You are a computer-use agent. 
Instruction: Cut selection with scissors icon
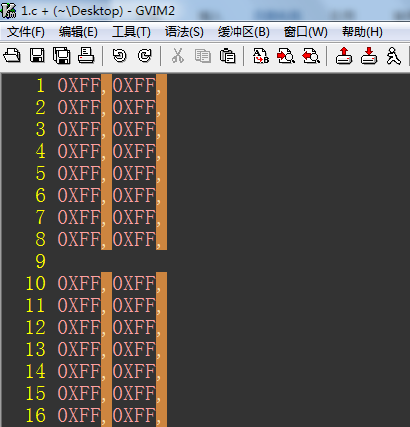click(178, 55)
